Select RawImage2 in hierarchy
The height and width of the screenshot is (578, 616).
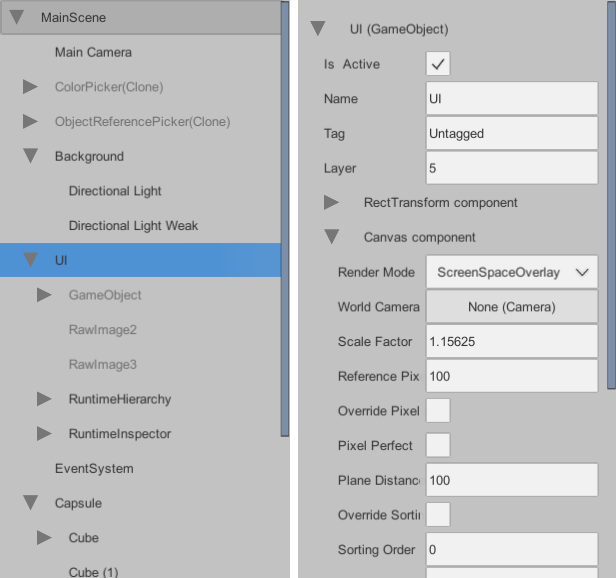tap(103, 330)
